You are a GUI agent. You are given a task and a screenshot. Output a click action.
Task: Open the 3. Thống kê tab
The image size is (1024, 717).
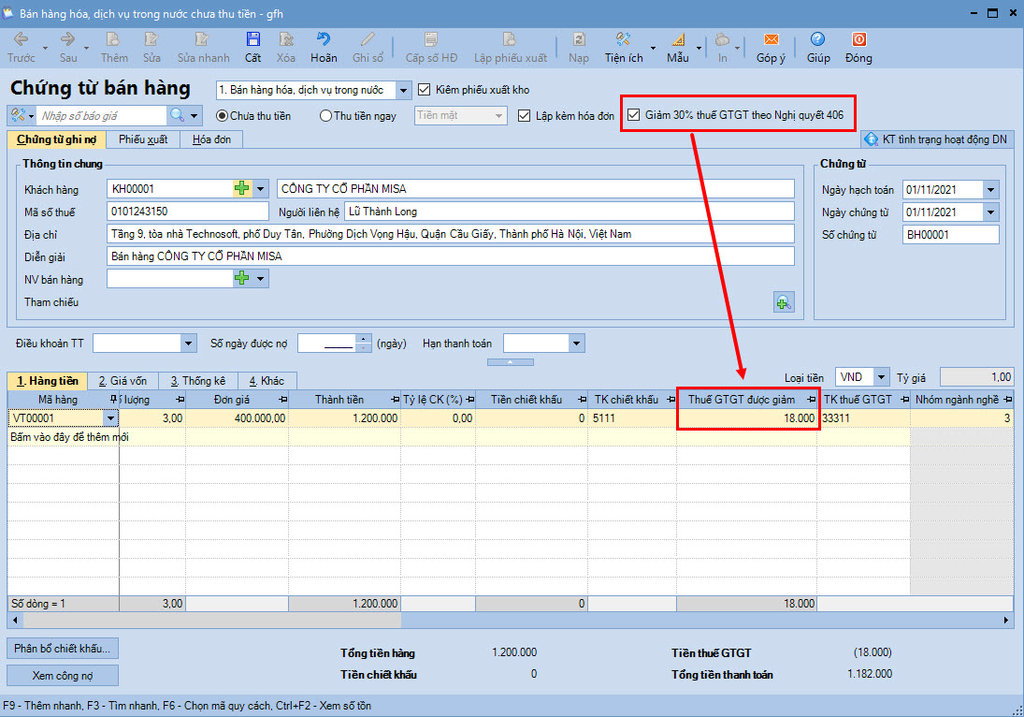tap(198, 381)
